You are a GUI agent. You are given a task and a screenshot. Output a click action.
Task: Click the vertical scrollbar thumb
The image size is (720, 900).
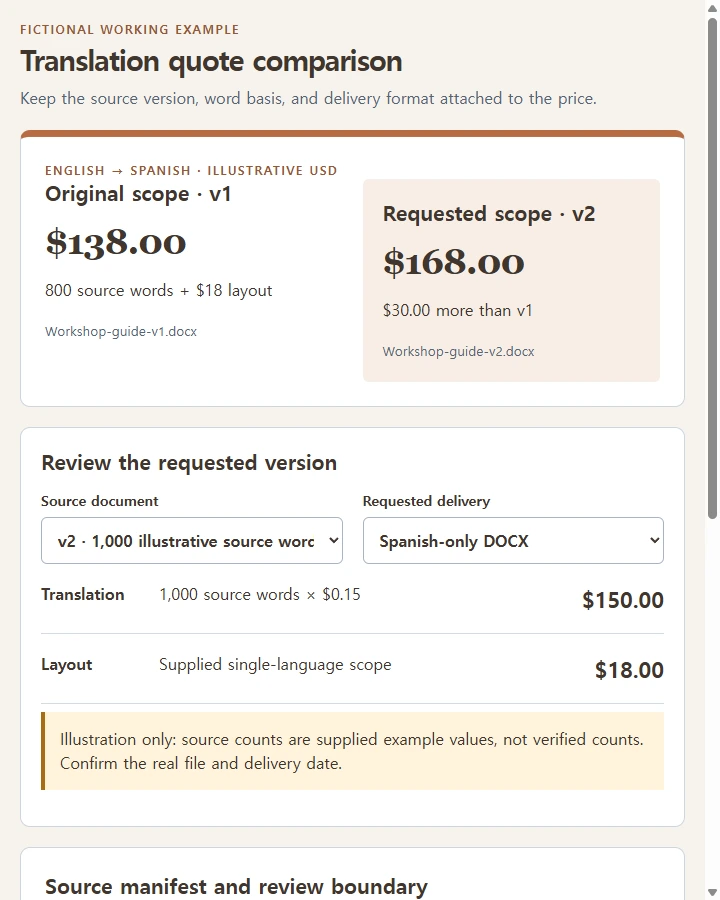pos(713,269)
